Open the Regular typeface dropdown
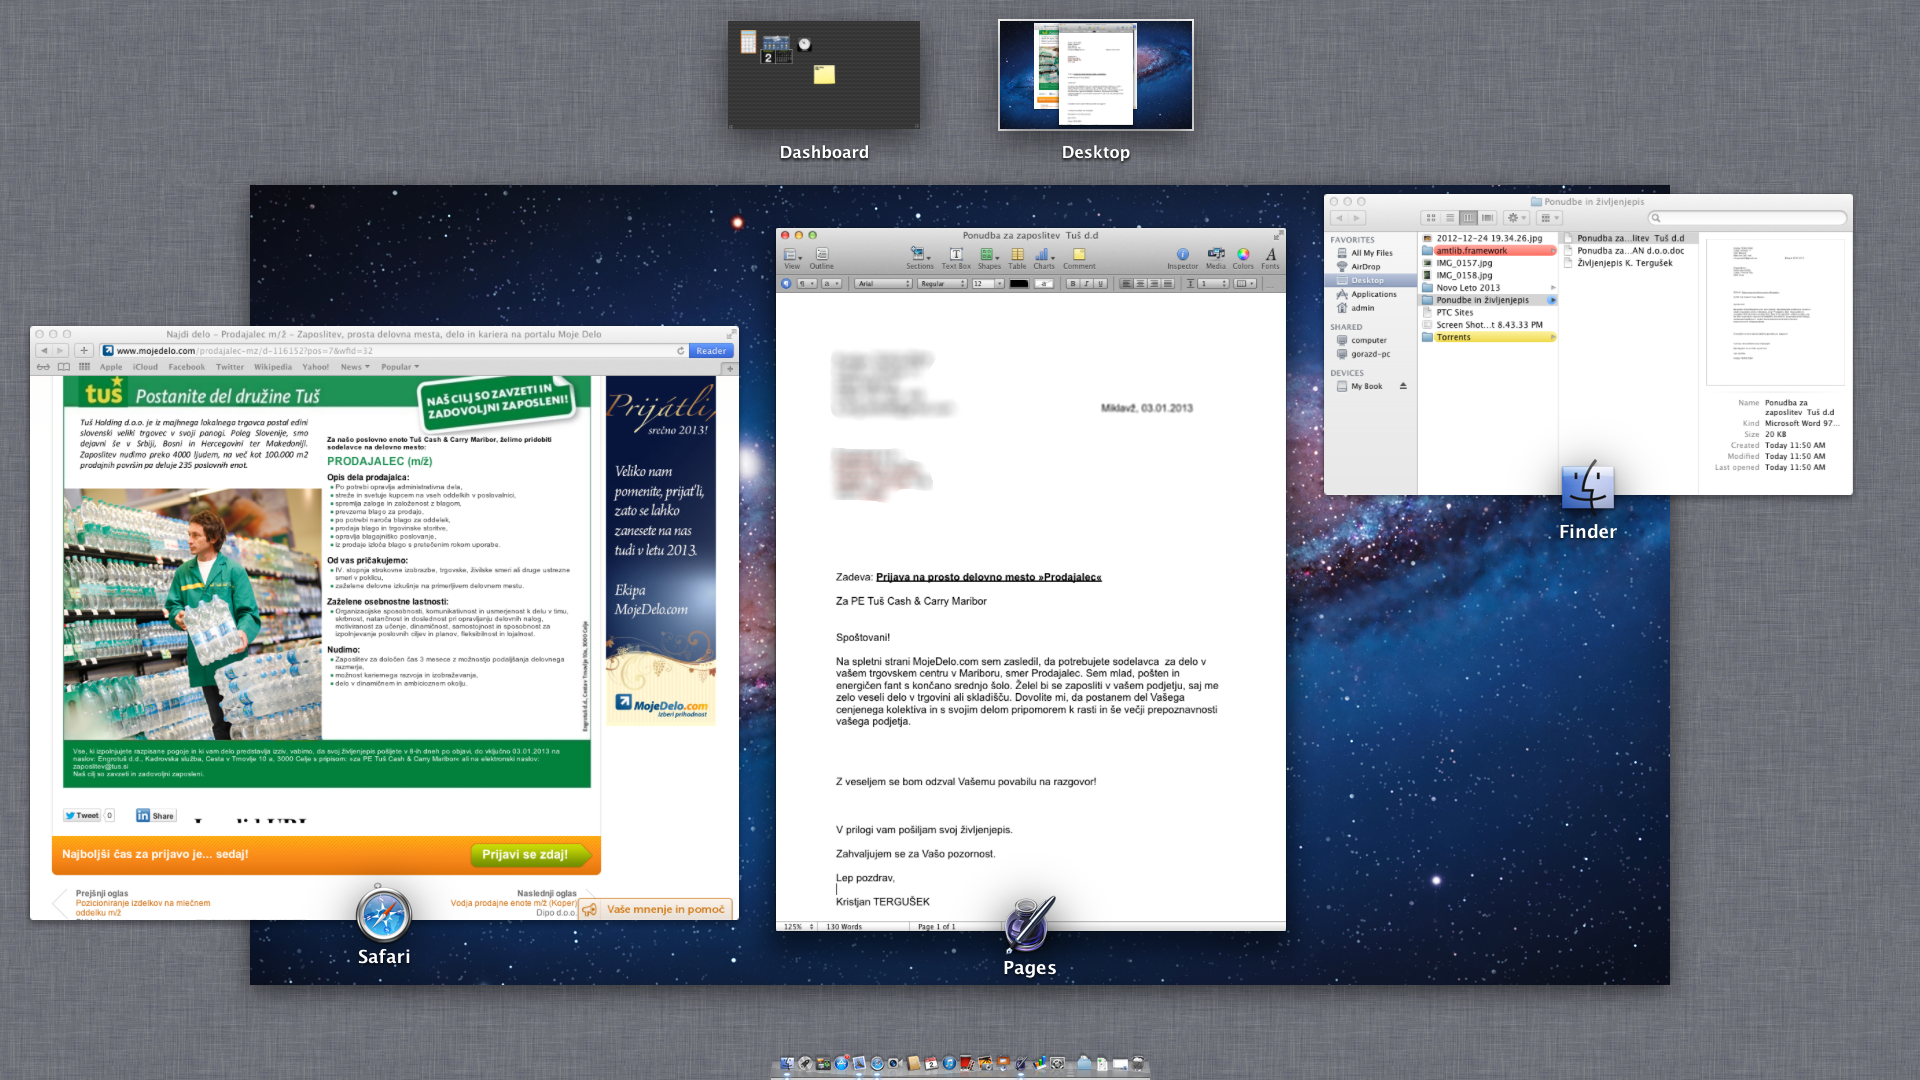Screen dimensions: 1920x1080 click(x=942, y=284)
